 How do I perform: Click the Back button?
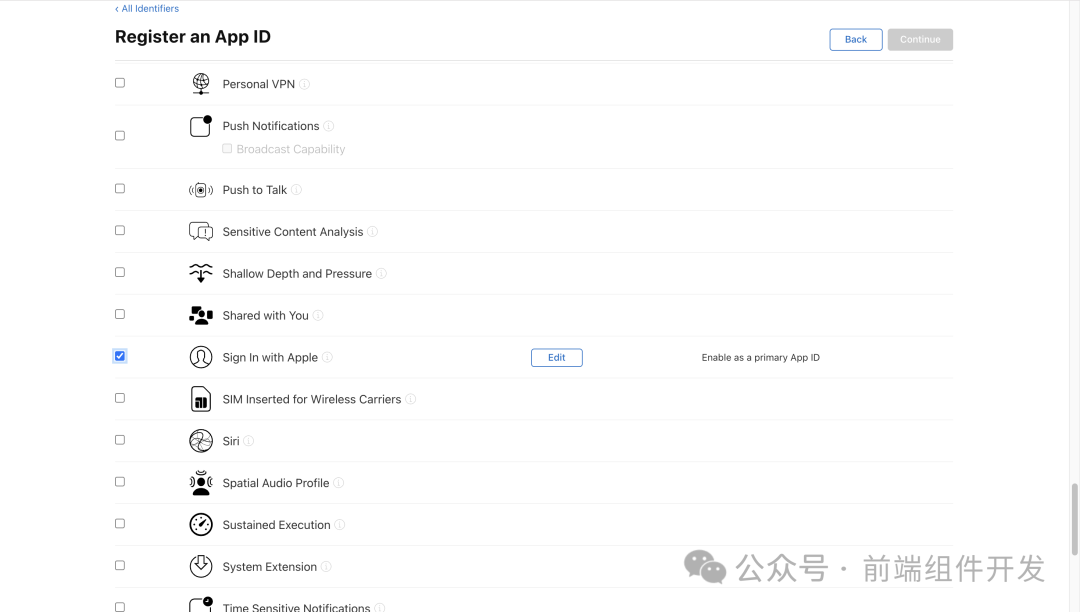point(855,39)
